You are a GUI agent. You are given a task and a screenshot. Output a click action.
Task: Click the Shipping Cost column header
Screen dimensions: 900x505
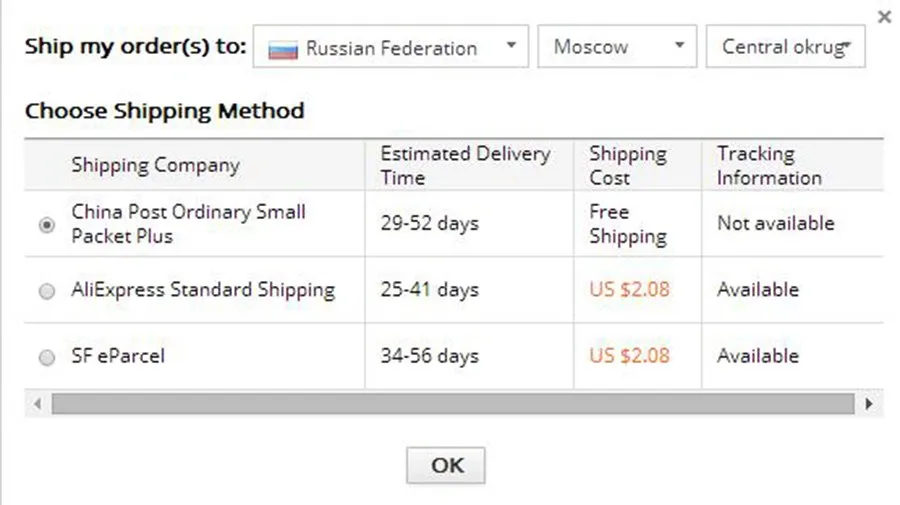[x=627, y=166]
